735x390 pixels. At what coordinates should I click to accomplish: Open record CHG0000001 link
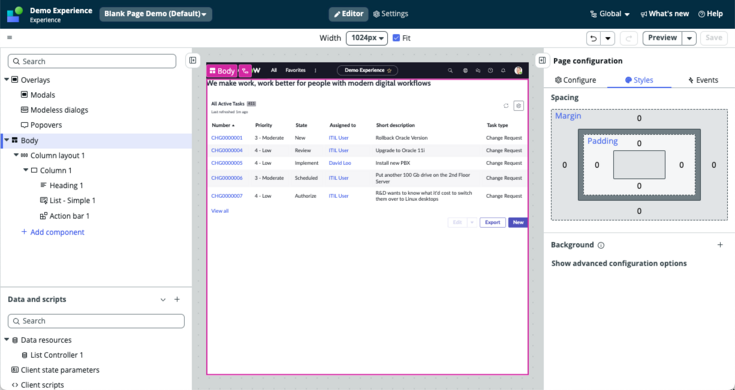227,138
